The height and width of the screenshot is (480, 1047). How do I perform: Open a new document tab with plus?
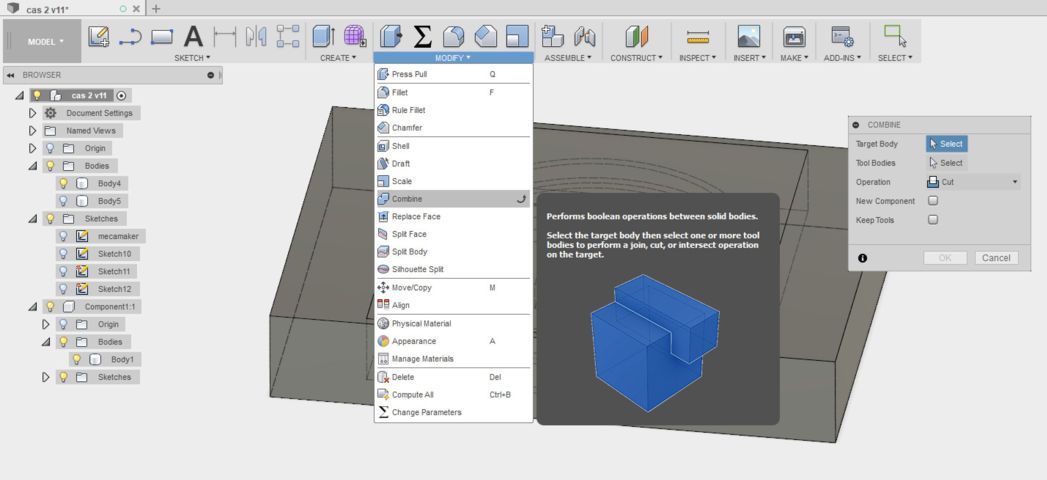point(156,9)
